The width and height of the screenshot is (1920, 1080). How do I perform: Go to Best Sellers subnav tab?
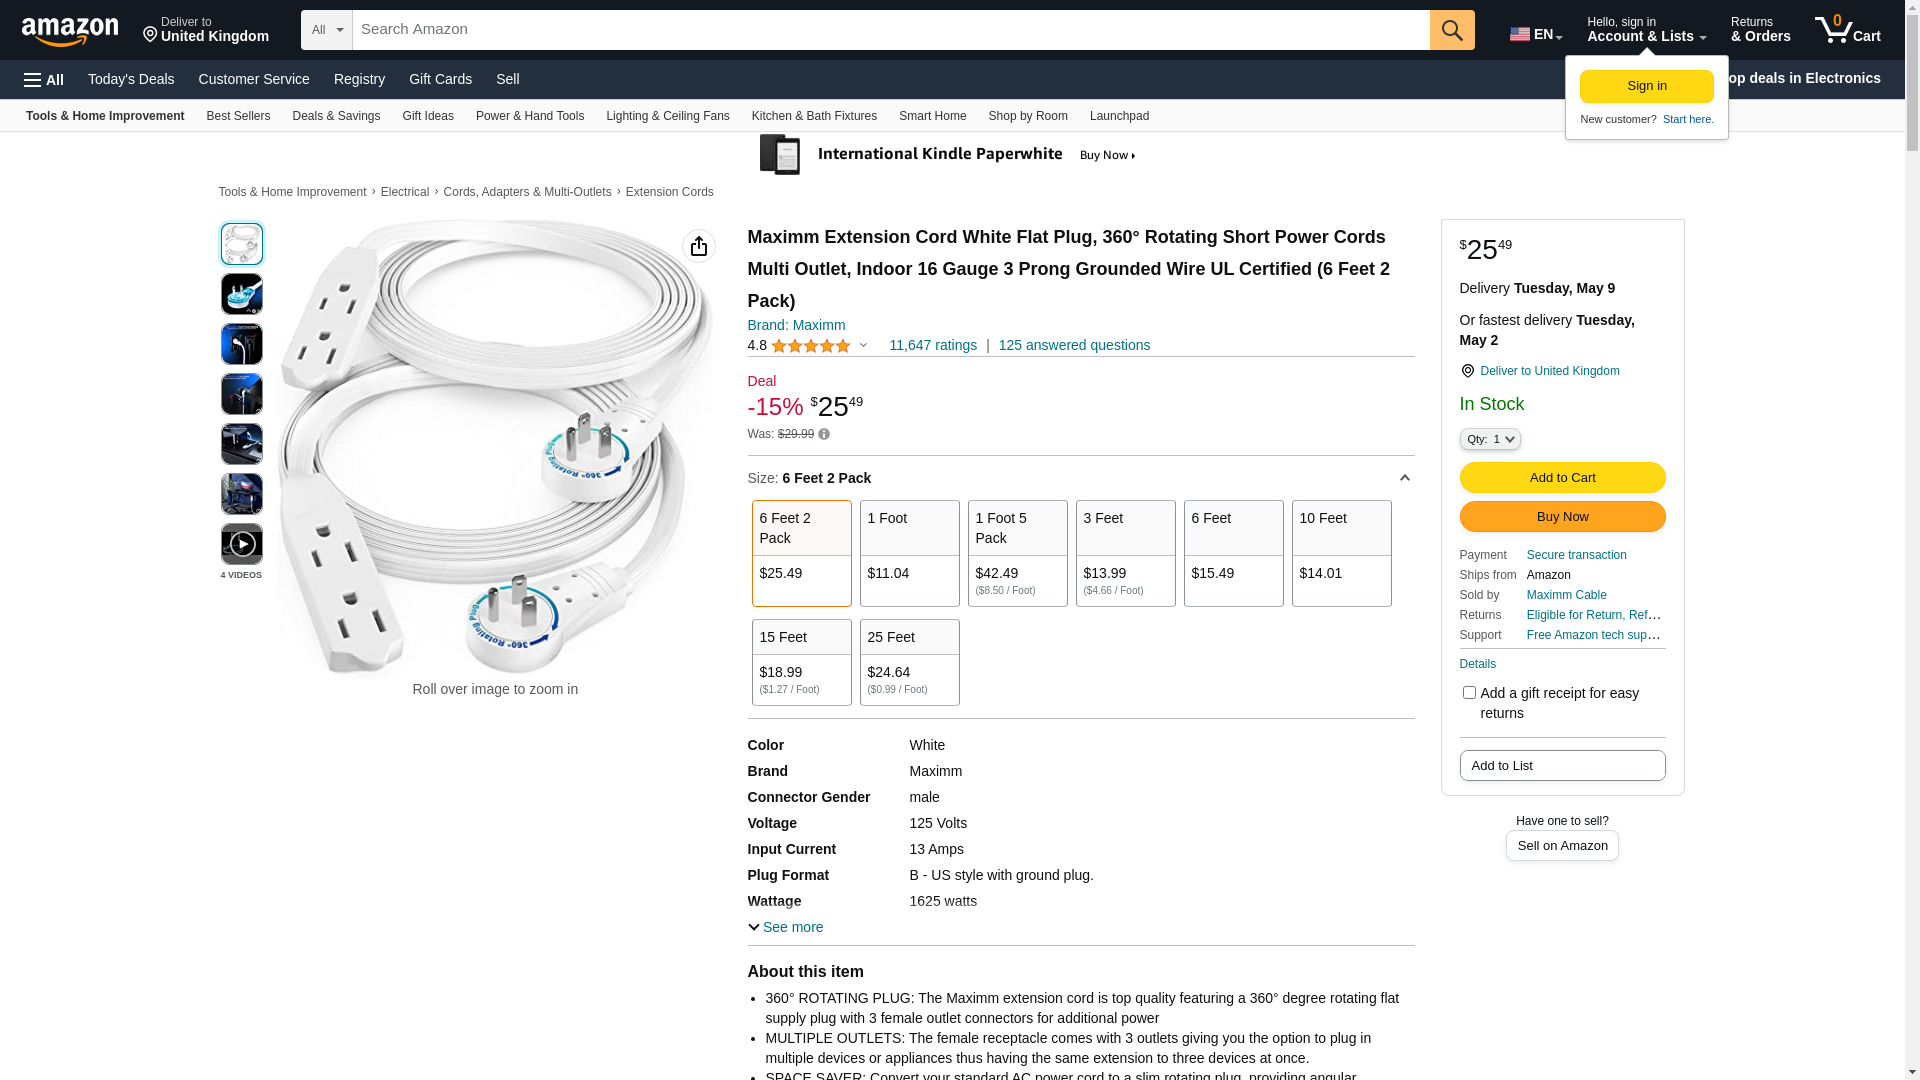[x=238, y=116]
